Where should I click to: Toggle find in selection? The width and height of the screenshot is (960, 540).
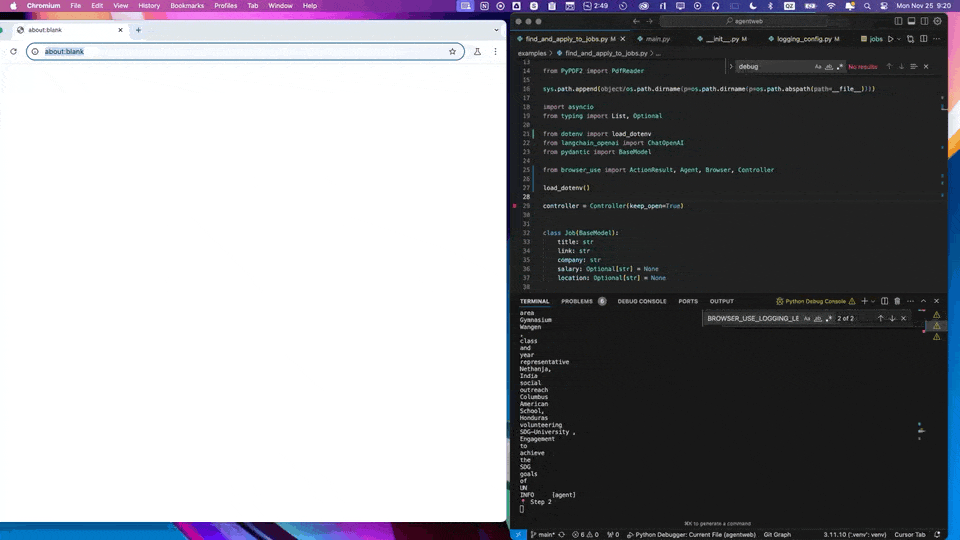click(913, 66)
